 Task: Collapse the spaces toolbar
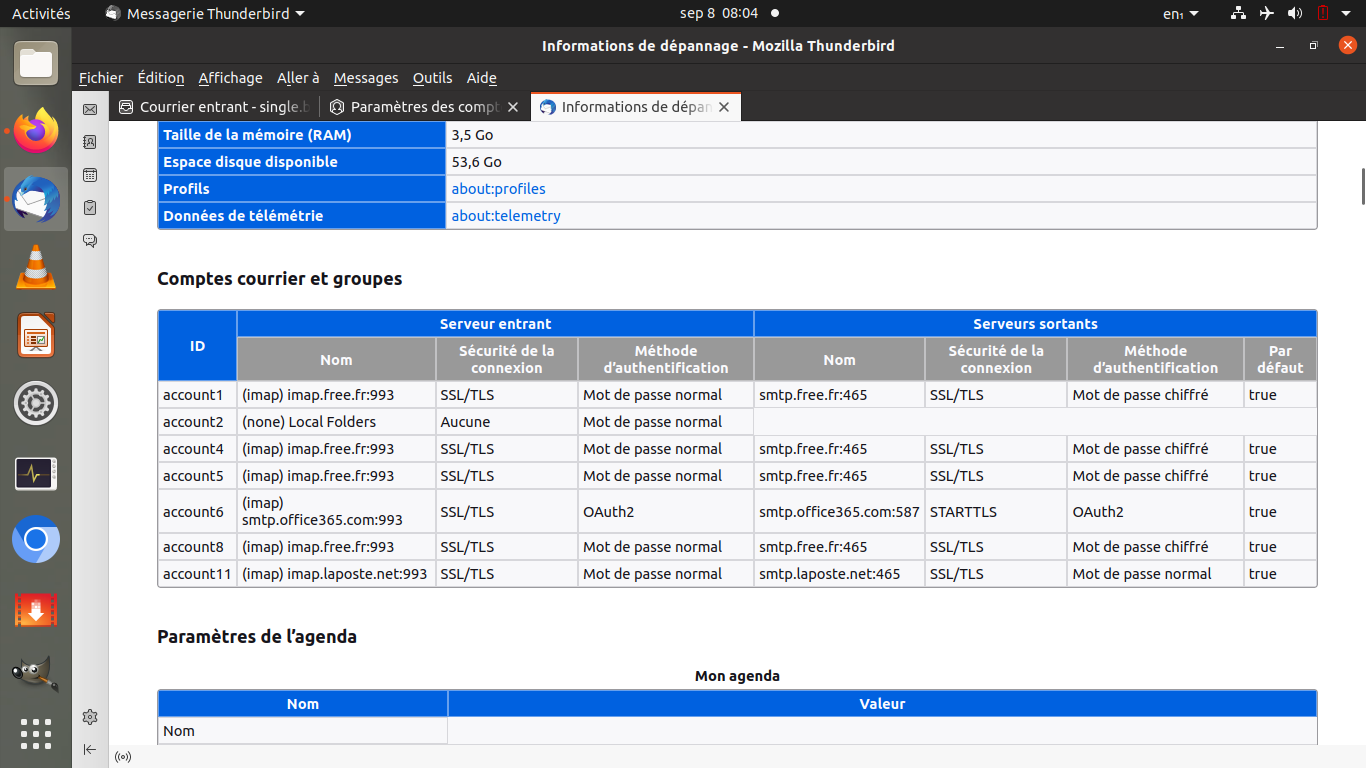tap(90, 749)
